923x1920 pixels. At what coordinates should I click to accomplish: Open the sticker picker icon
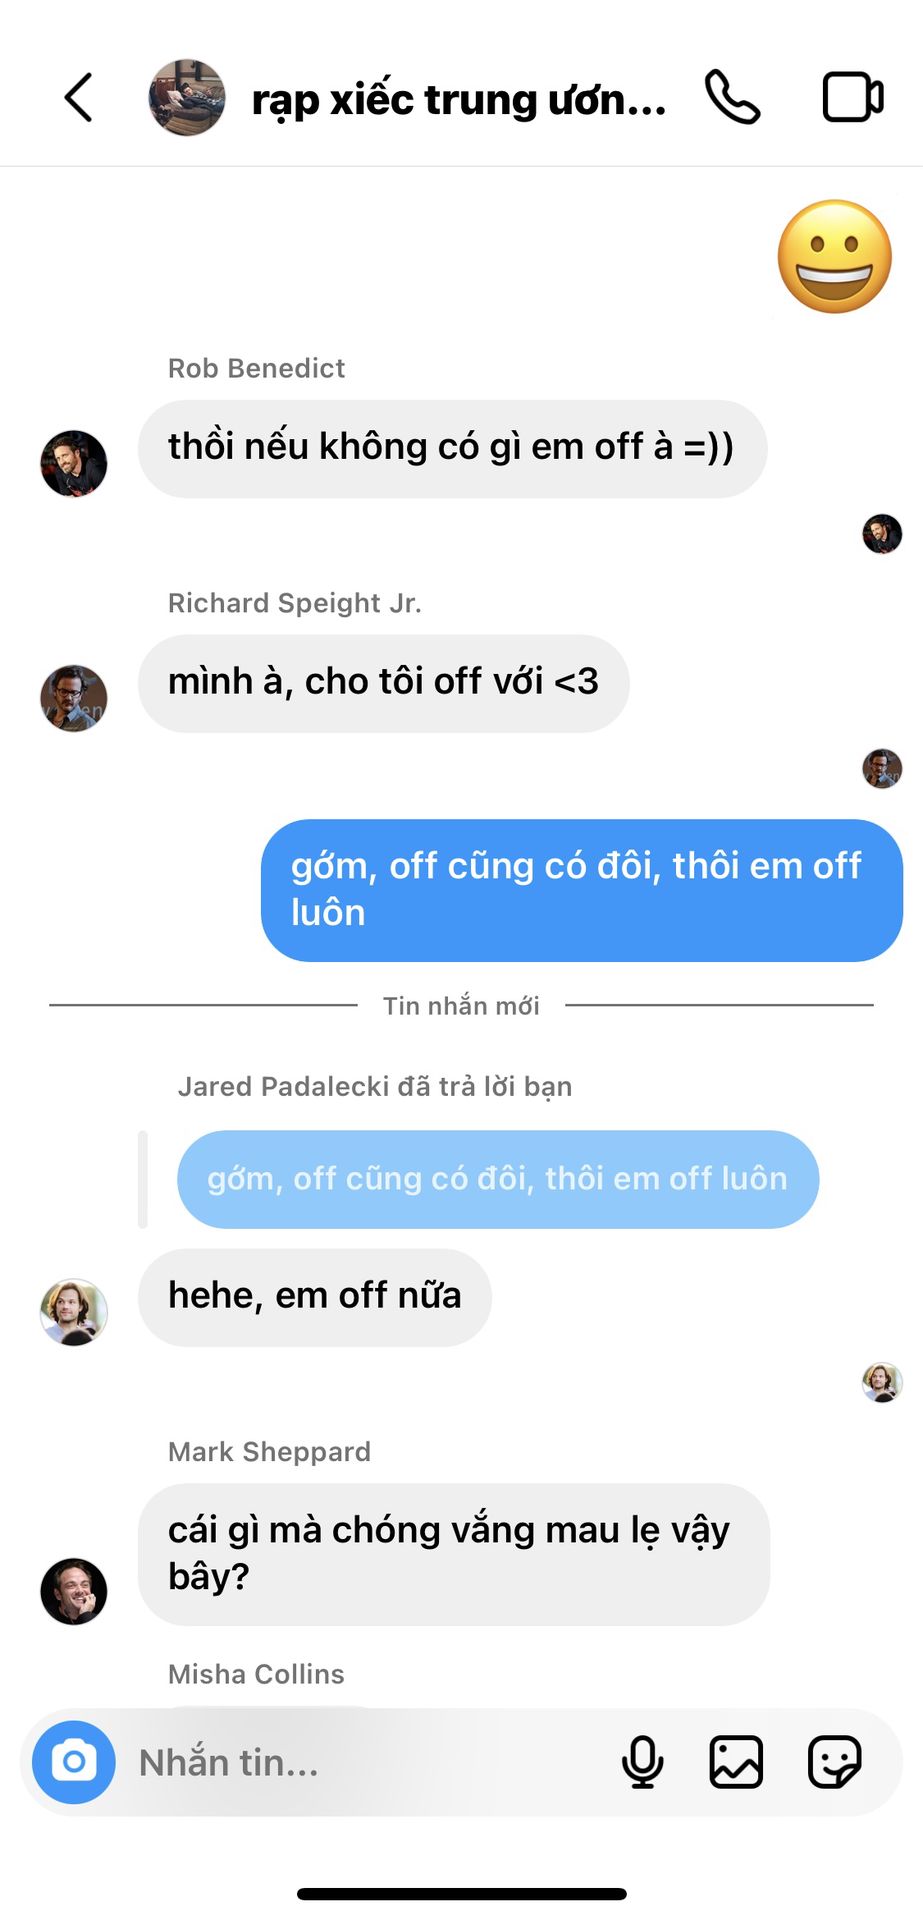click(x=834, y=1762)
